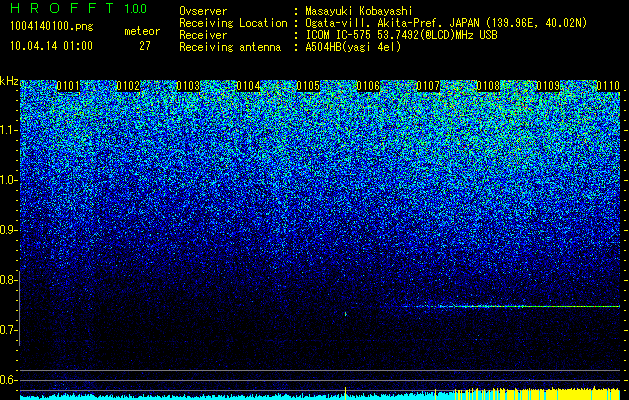Click the ICOM IC-575 receiver text
Viewport: 629px width, 400px height.
tap(402, 35)
